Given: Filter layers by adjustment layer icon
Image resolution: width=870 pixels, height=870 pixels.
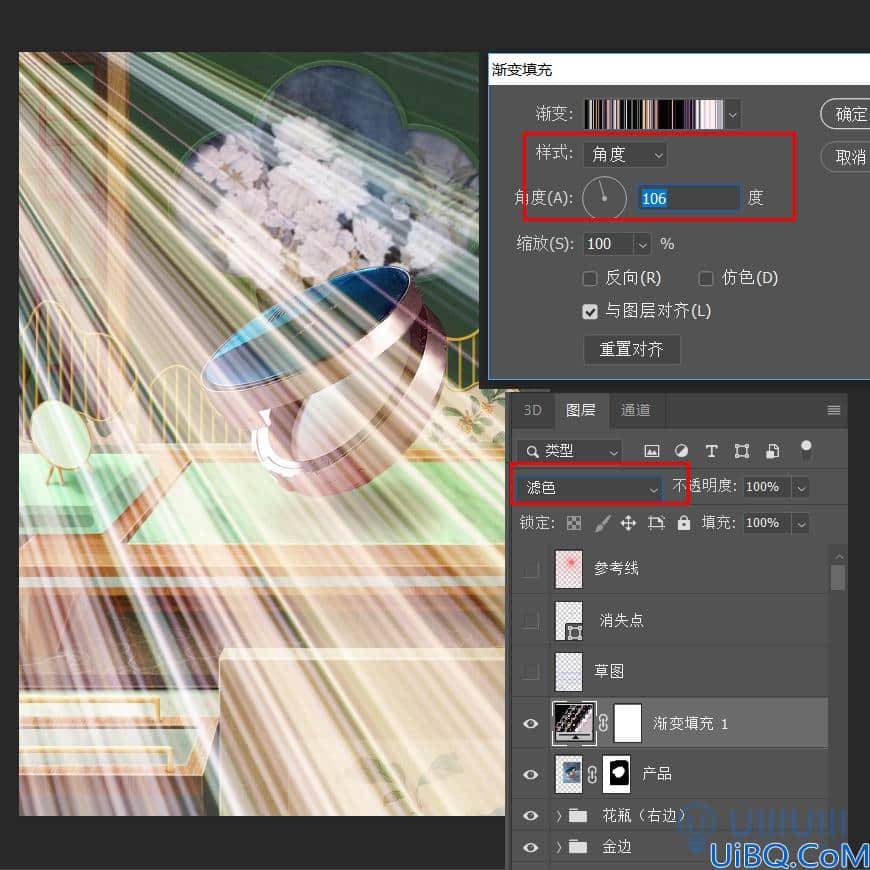Looking at the screenshot, I should (681, 451).
